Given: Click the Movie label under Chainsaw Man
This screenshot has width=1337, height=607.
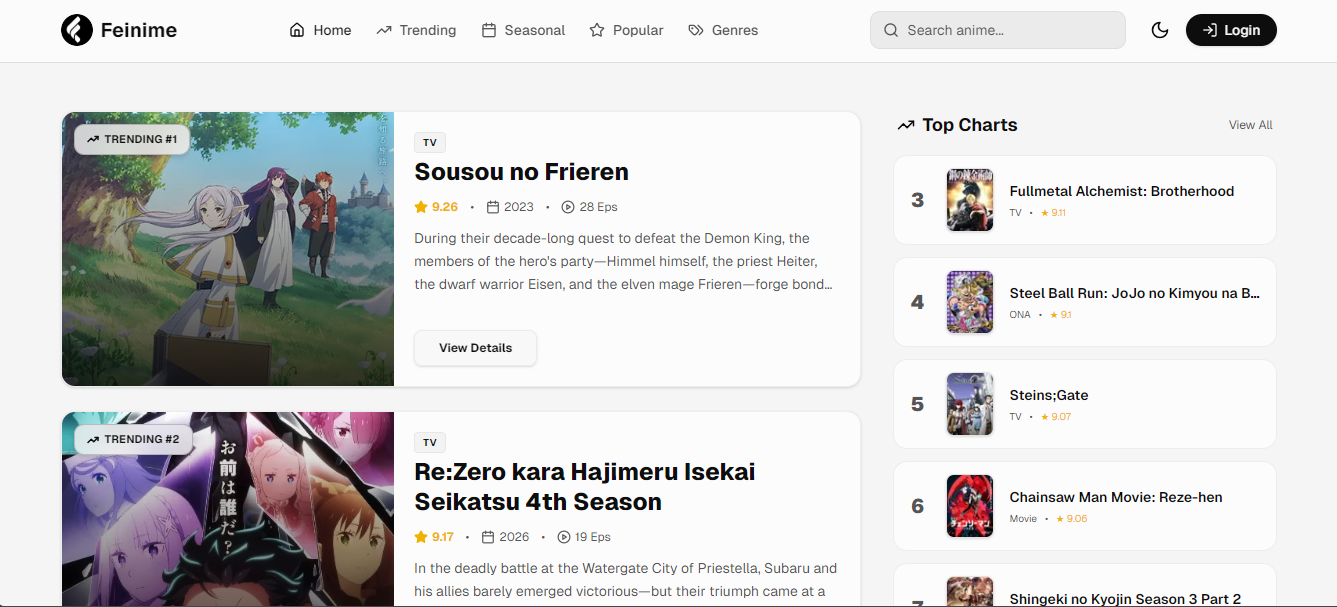Looking at the screenshot, I should [1023, 519].
